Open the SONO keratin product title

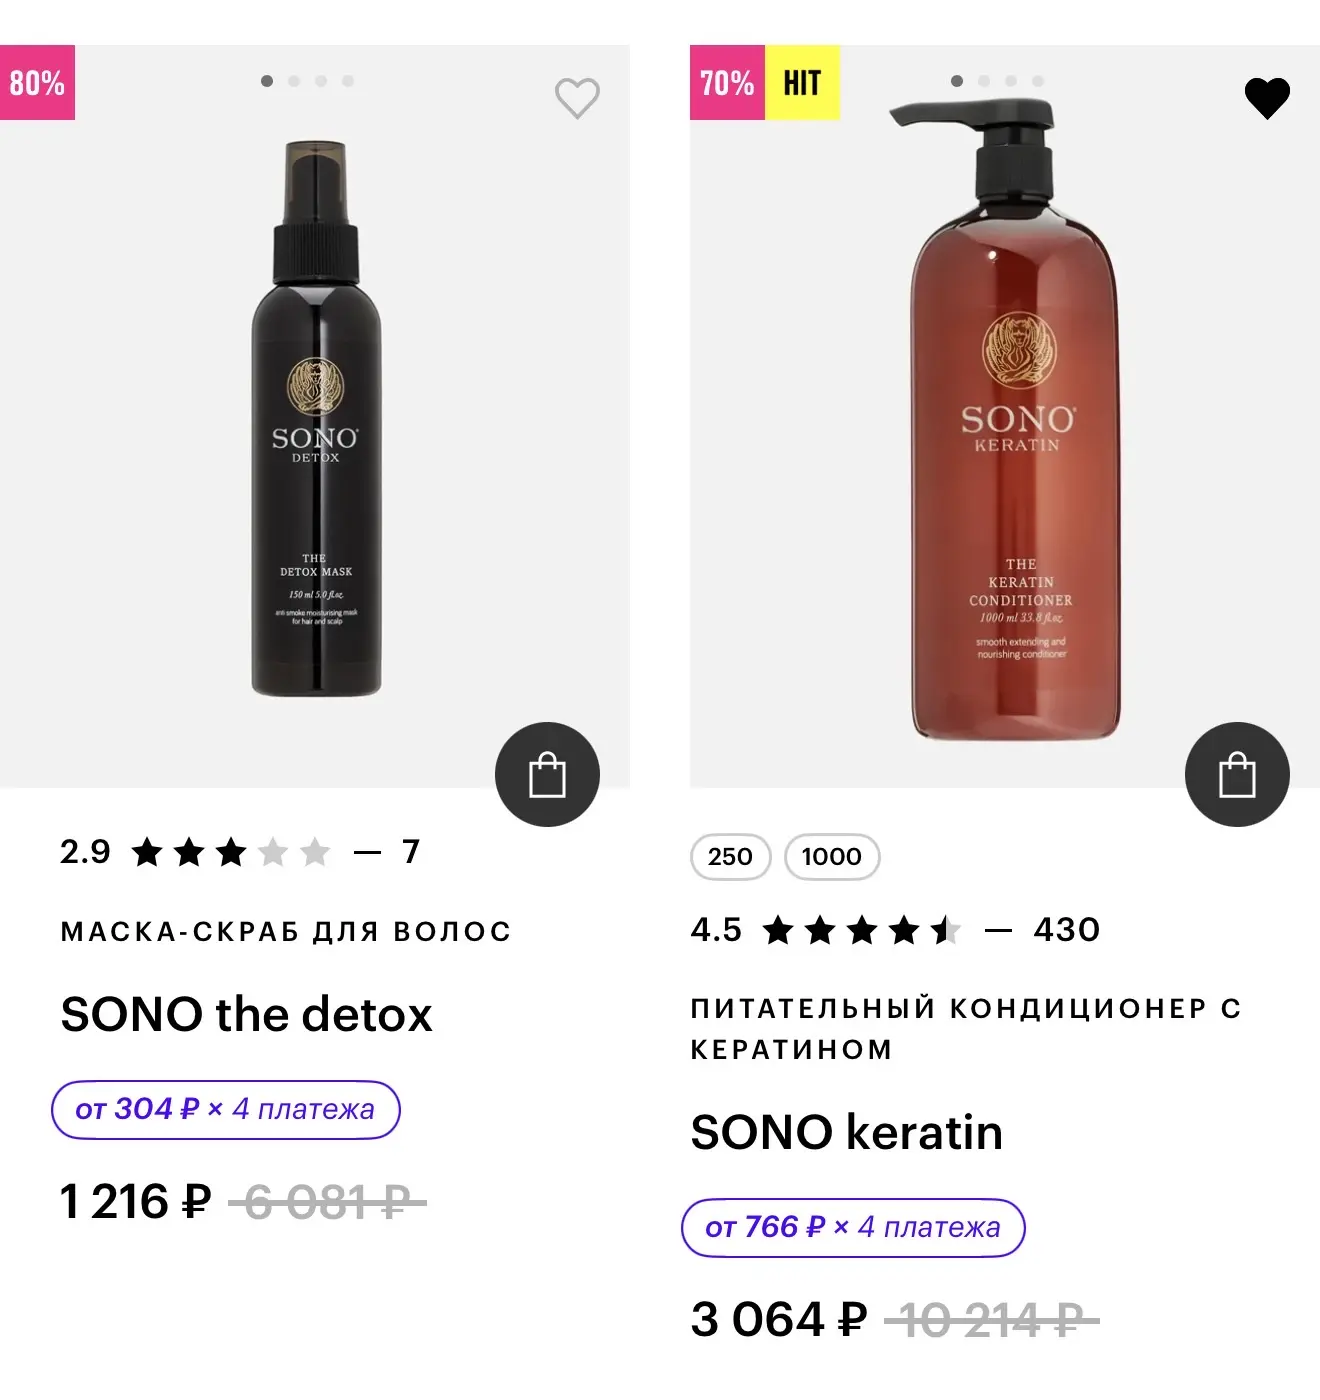846,1132
